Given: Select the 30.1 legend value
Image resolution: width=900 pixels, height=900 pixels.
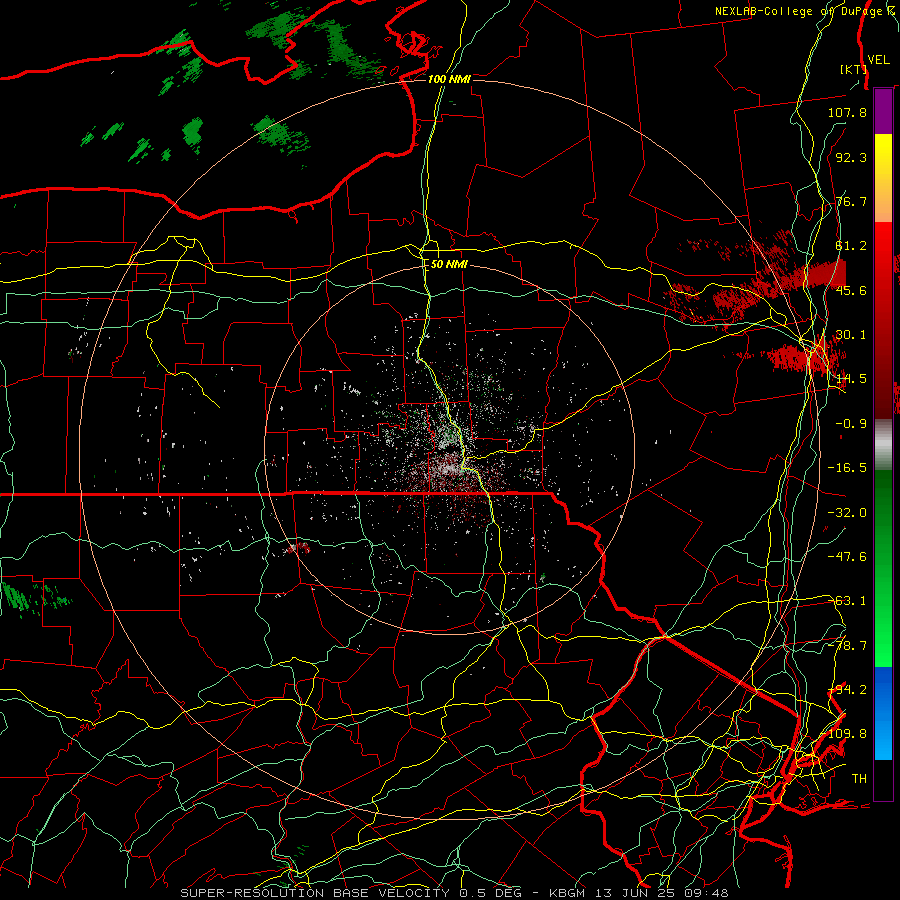Looking at the screenshot, I should (x=851, y=335).
